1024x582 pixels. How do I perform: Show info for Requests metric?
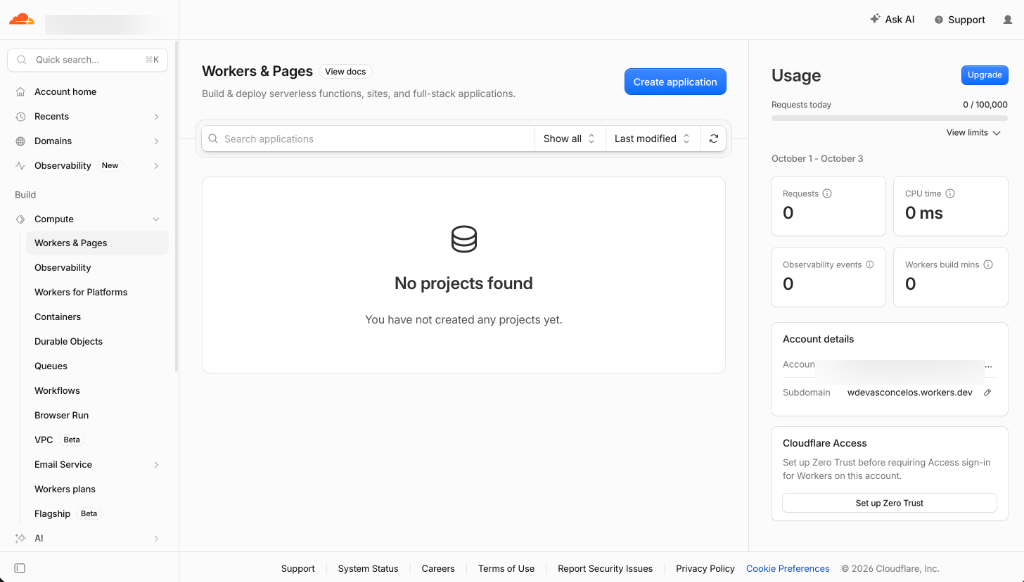pyautogui.click(x=827, y=193)
